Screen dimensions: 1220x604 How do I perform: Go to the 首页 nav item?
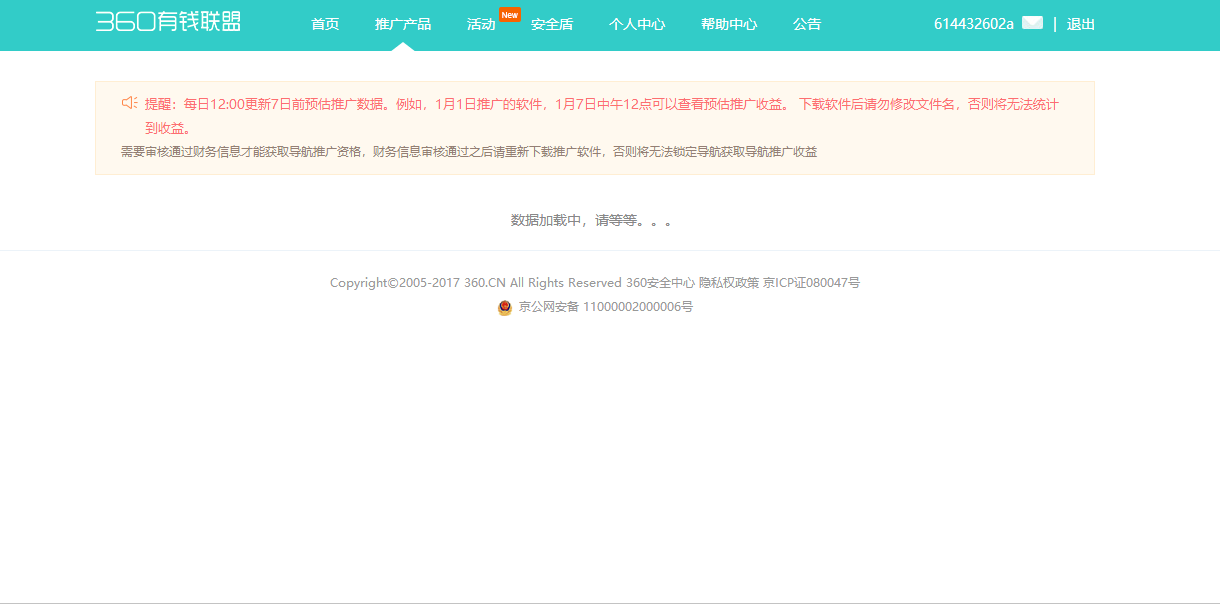325,24
